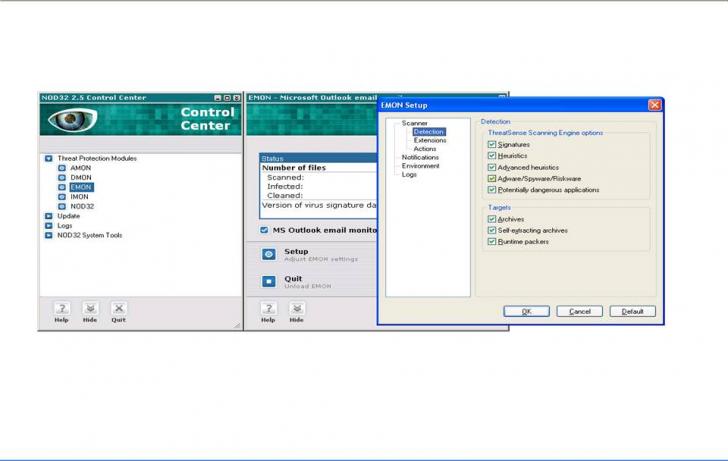Click the EMON Setup gear icon
The image size is (728, 461).
point(269,254)
